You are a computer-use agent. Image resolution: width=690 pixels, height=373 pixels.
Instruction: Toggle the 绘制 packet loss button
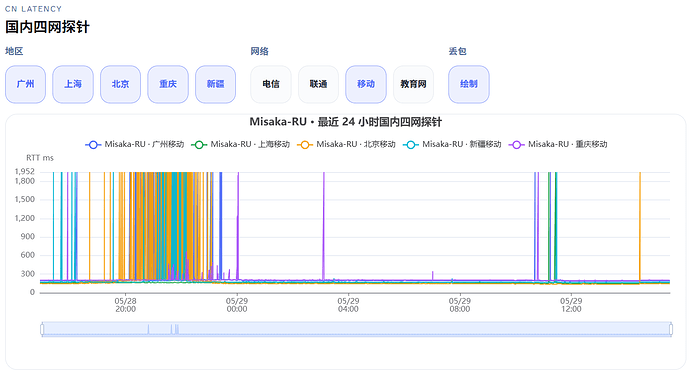click(469, 84)
